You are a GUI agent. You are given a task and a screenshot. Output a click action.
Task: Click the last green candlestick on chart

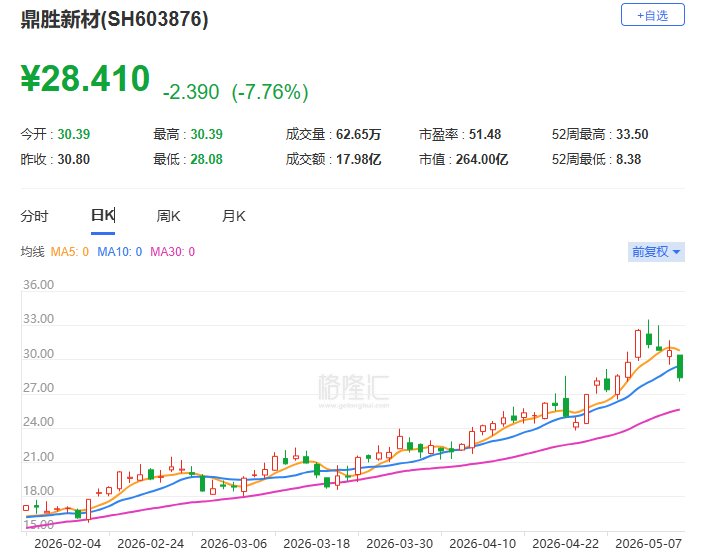(x=680, y=366)
